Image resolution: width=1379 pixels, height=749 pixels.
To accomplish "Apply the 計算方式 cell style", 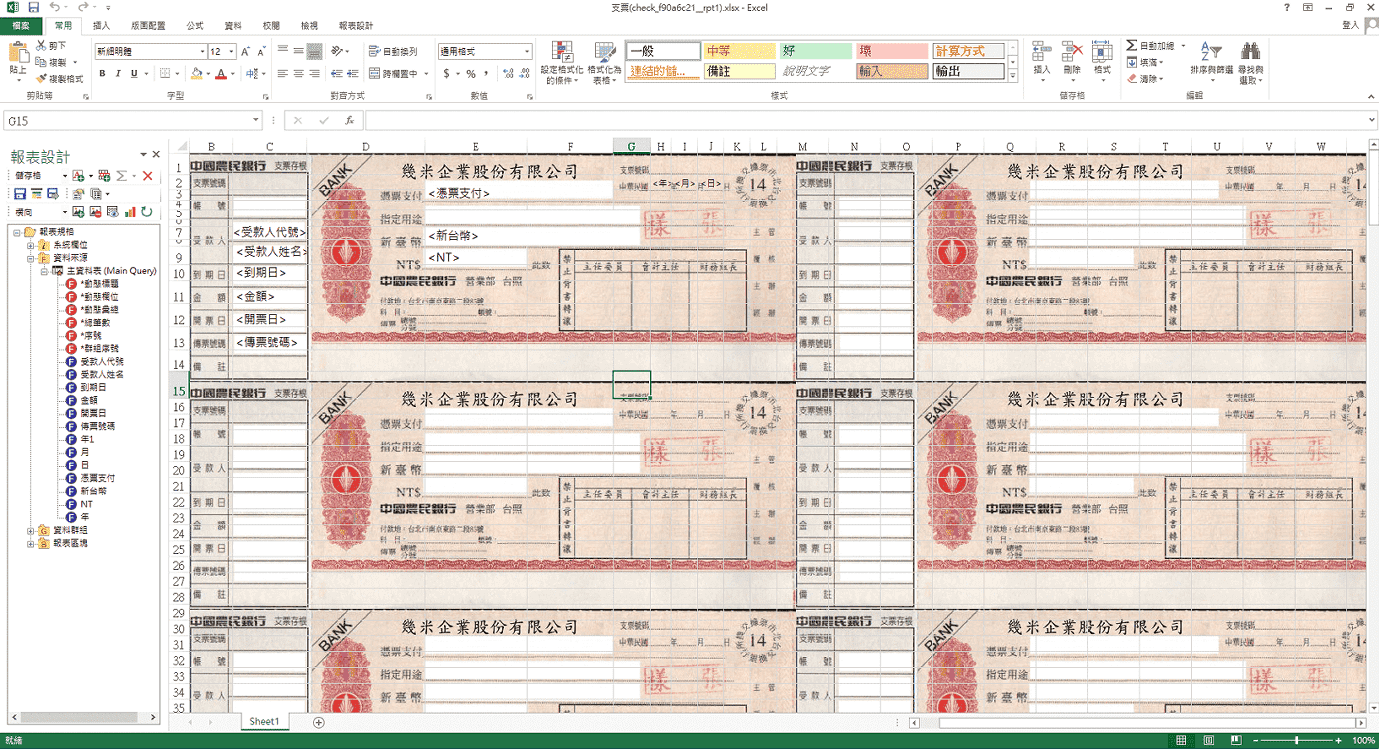I will click(968, 51).
